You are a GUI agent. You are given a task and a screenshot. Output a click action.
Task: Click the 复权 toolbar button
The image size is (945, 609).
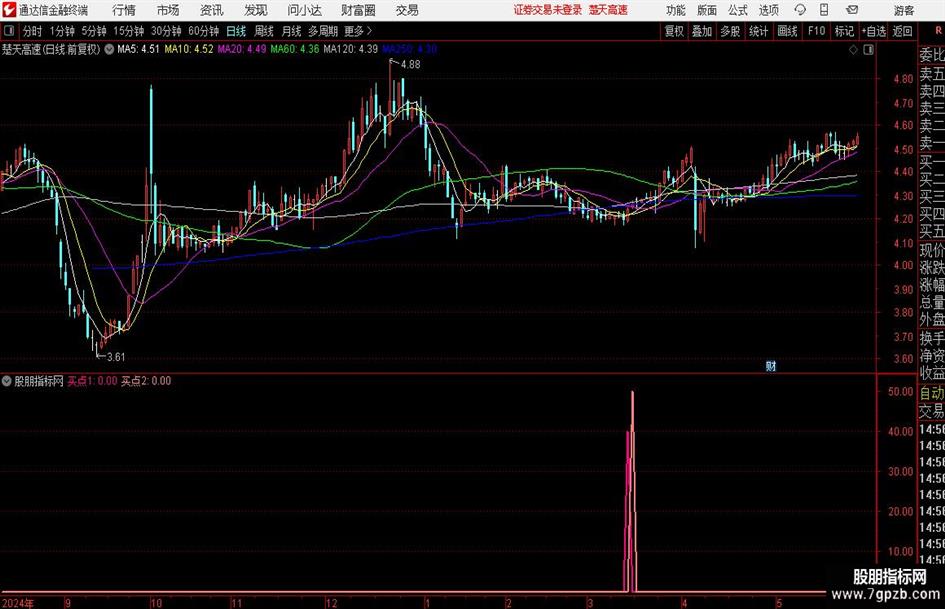(x=674, y=31)
